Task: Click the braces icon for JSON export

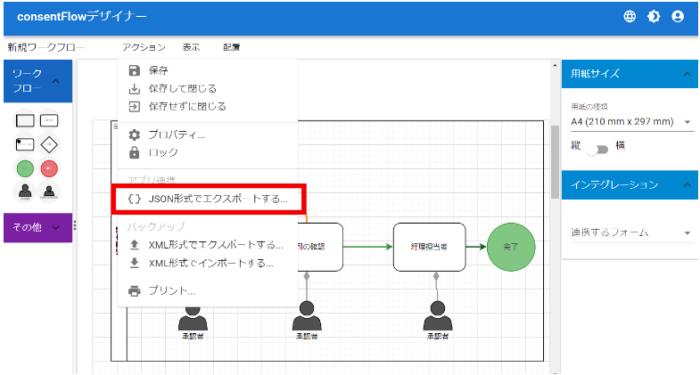Action: (x=134, y=199)
